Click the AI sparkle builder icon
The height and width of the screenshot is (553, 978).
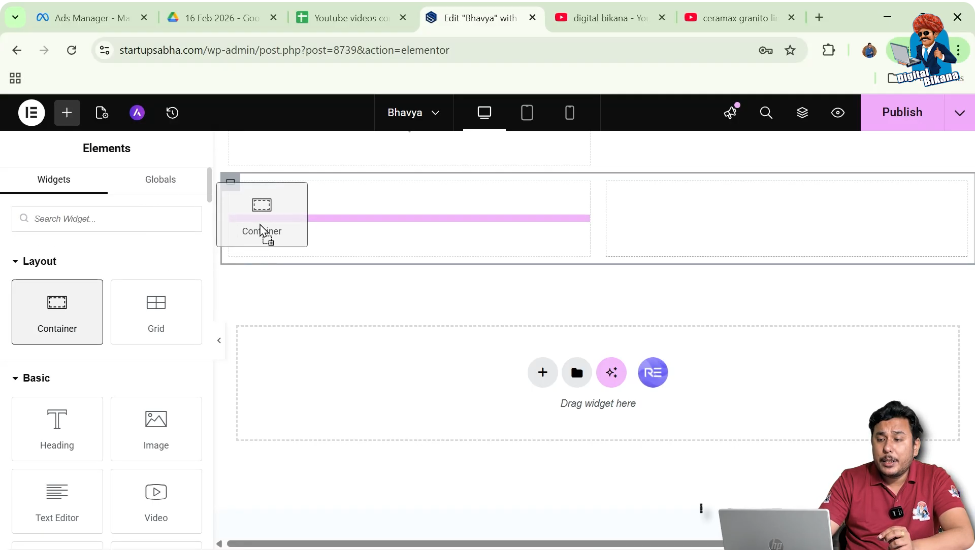[611, 373]
